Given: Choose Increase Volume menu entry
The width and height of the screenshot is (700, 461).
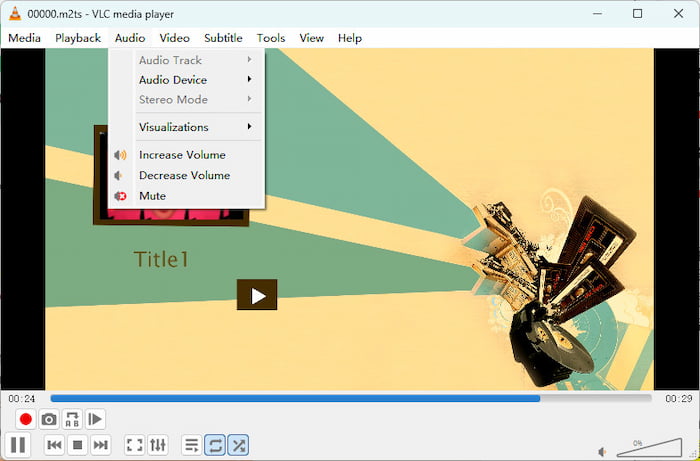Looking at the screenshot, I should pyautogui.click(x=186, y=155).
